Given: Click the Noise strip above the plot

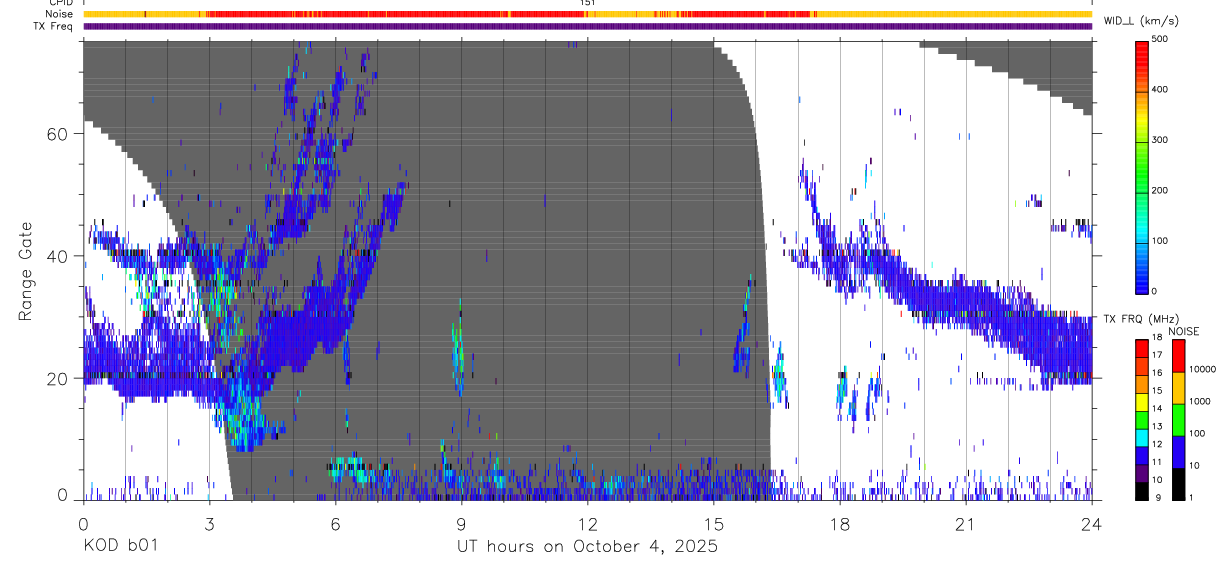Looking at the screenshot, I should point(588,14).
